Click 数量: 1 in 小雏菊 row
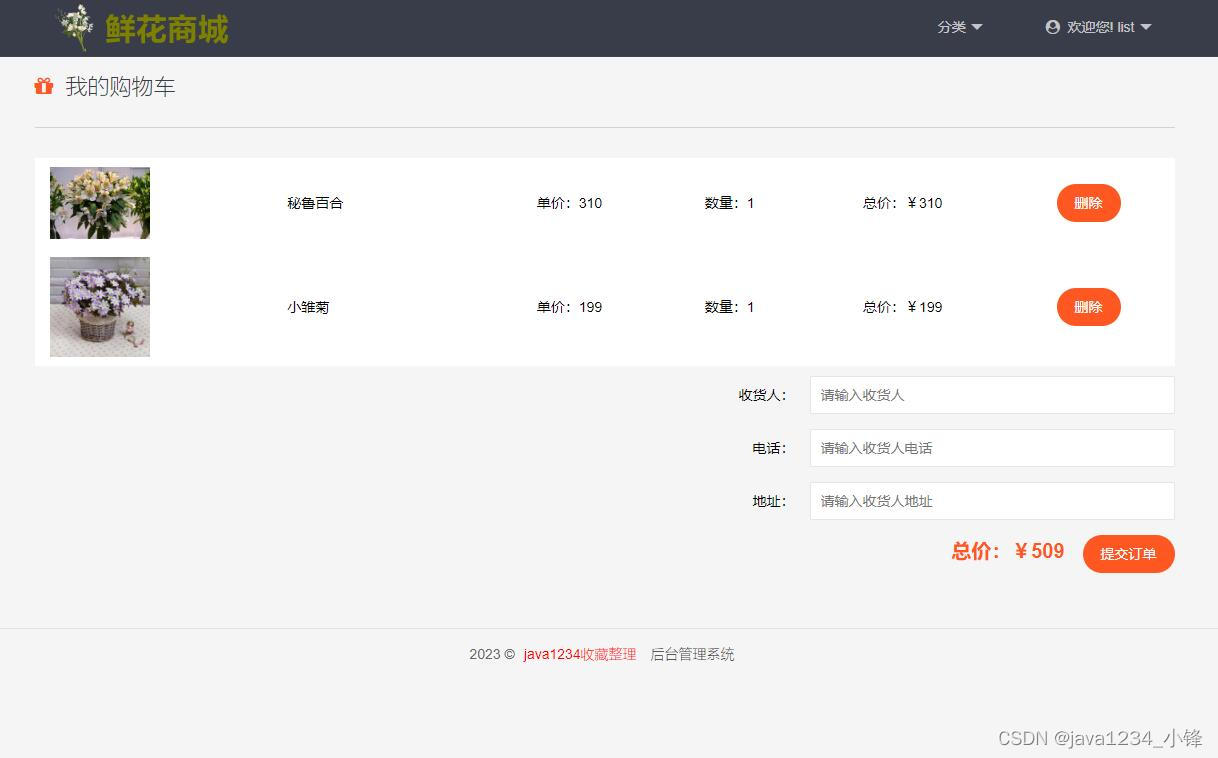 [729, 307]
